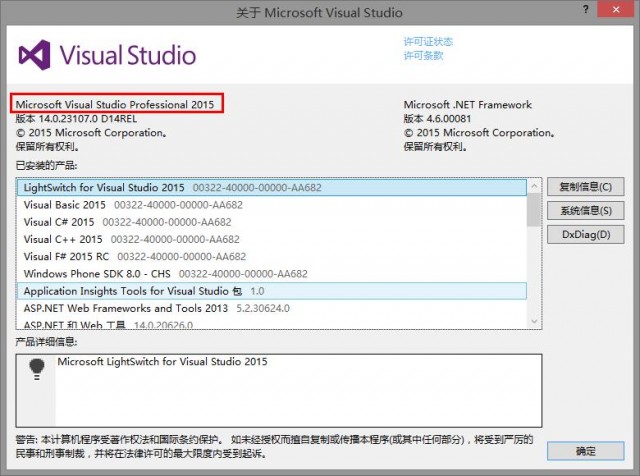Click the installed products scrollbar down arrow
Viewport: 640px width, 476px height.
[x=534, y=322]
